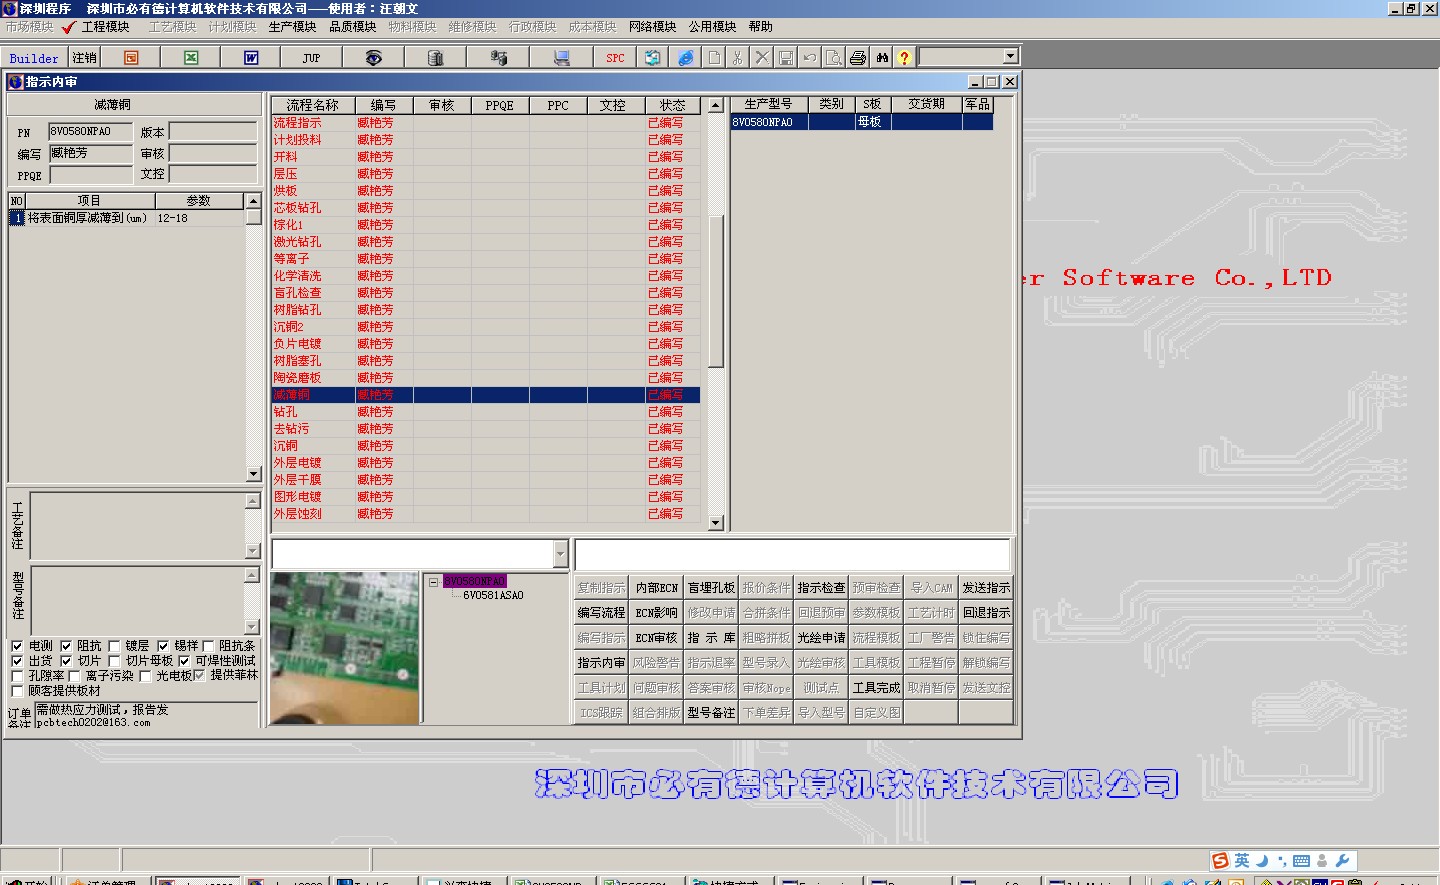Select the 钻孔 process row

pyautogui.click(x=485, y=412)
